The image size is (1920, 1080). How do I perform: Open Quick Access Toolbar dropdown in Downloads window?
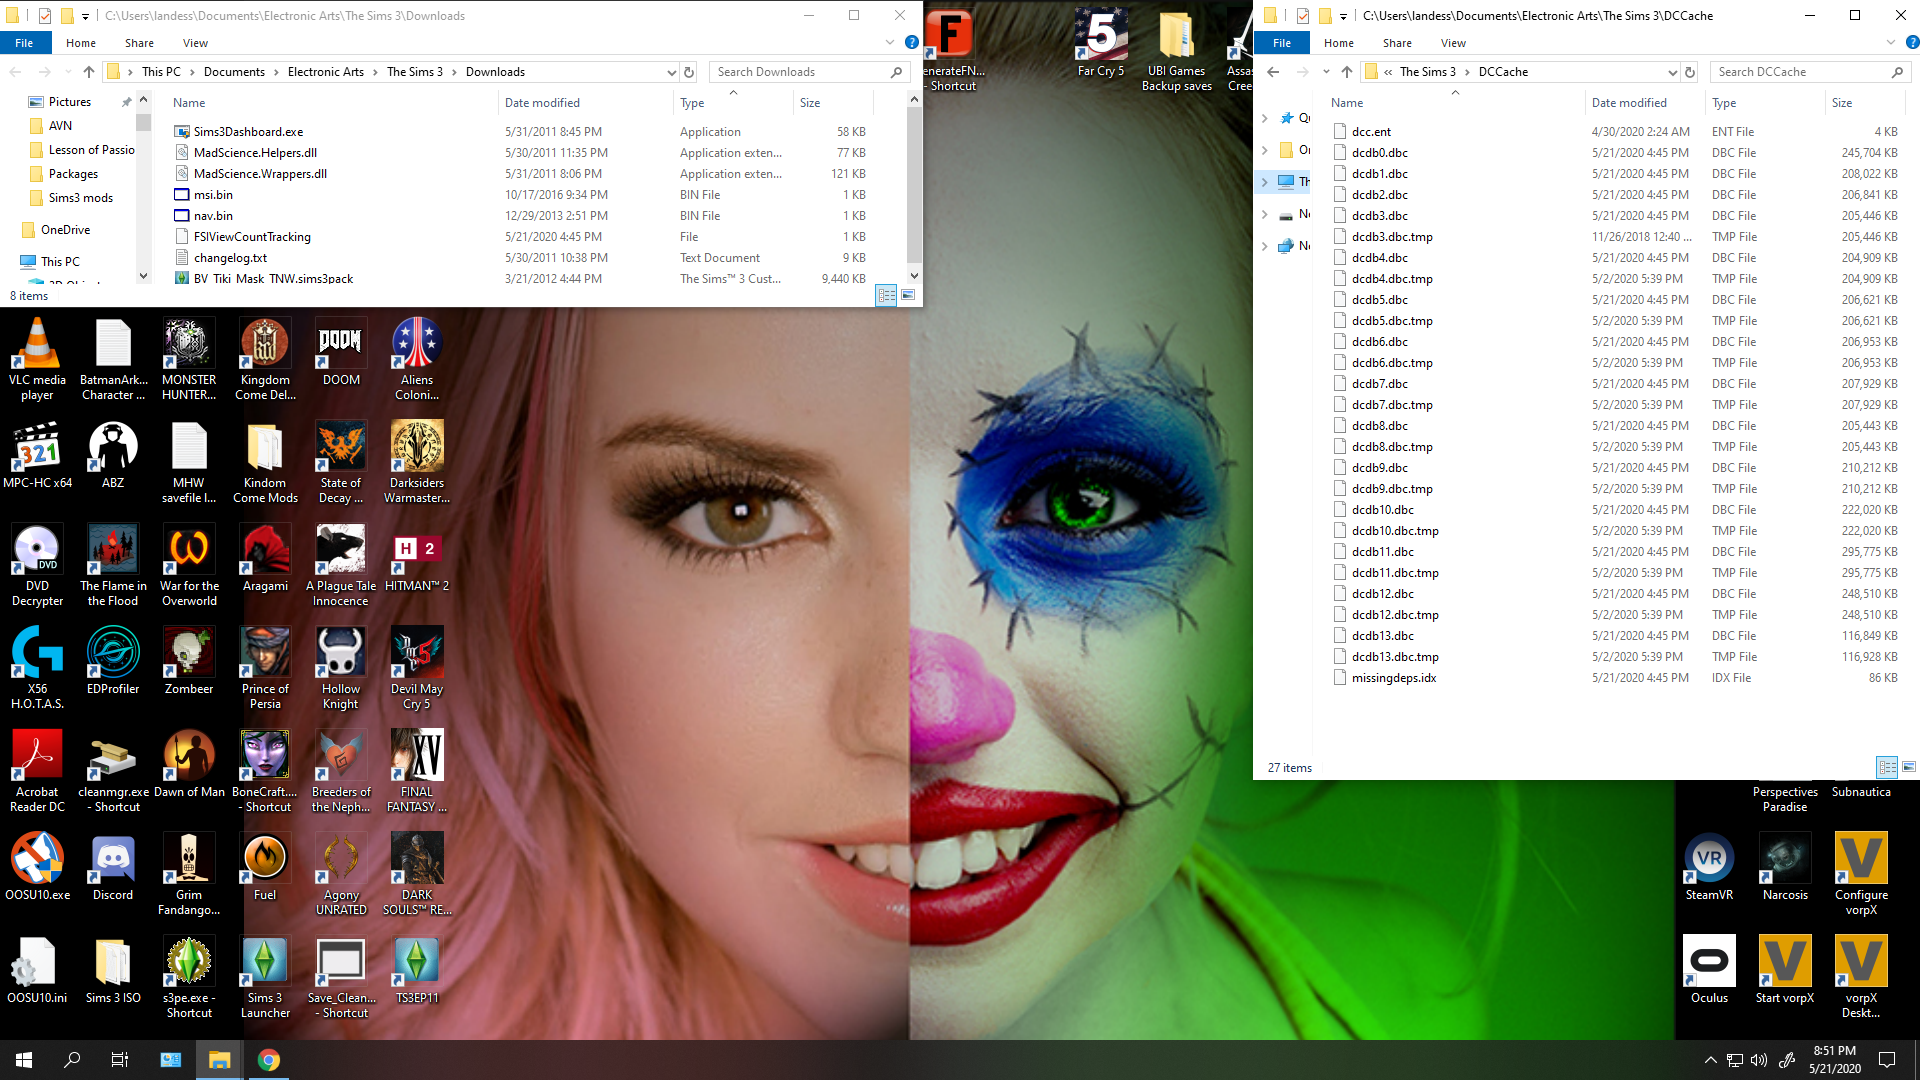85,16
